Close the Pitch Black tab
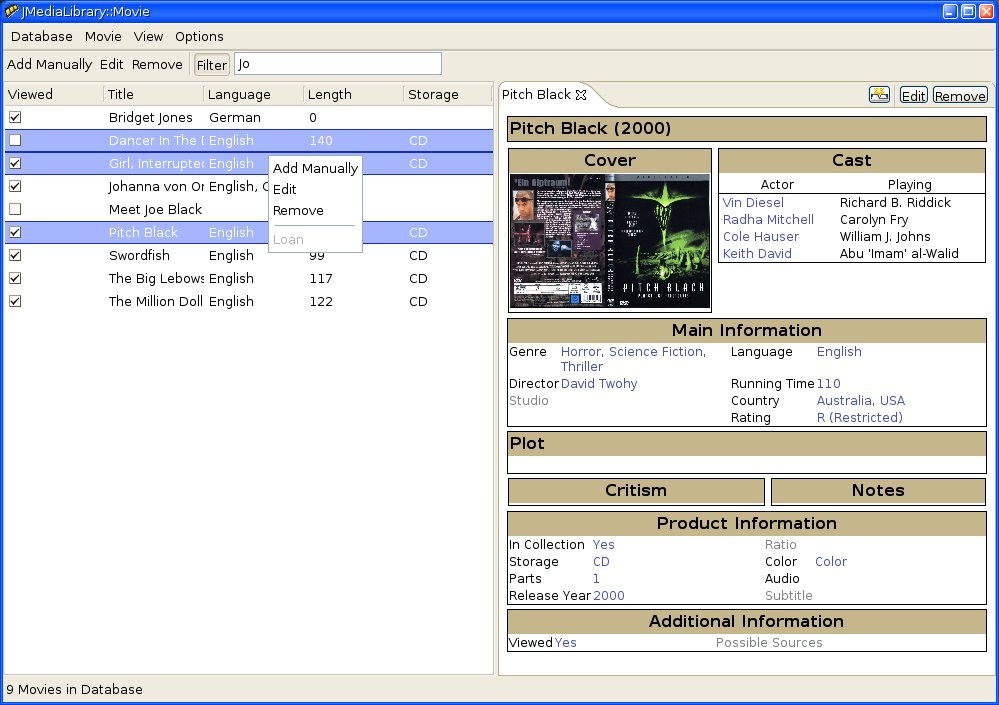 click(x=581, y=95)
